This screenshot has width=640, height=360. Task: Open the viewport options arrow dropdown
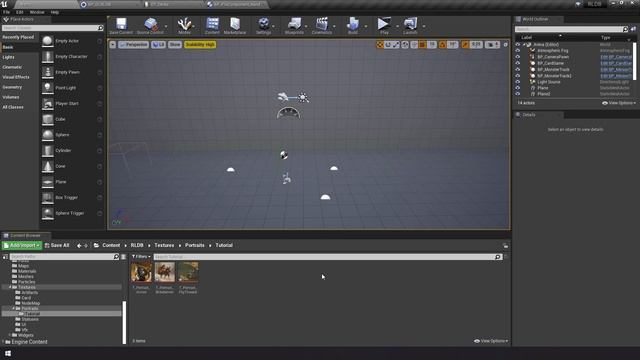[x=113, y=44]
